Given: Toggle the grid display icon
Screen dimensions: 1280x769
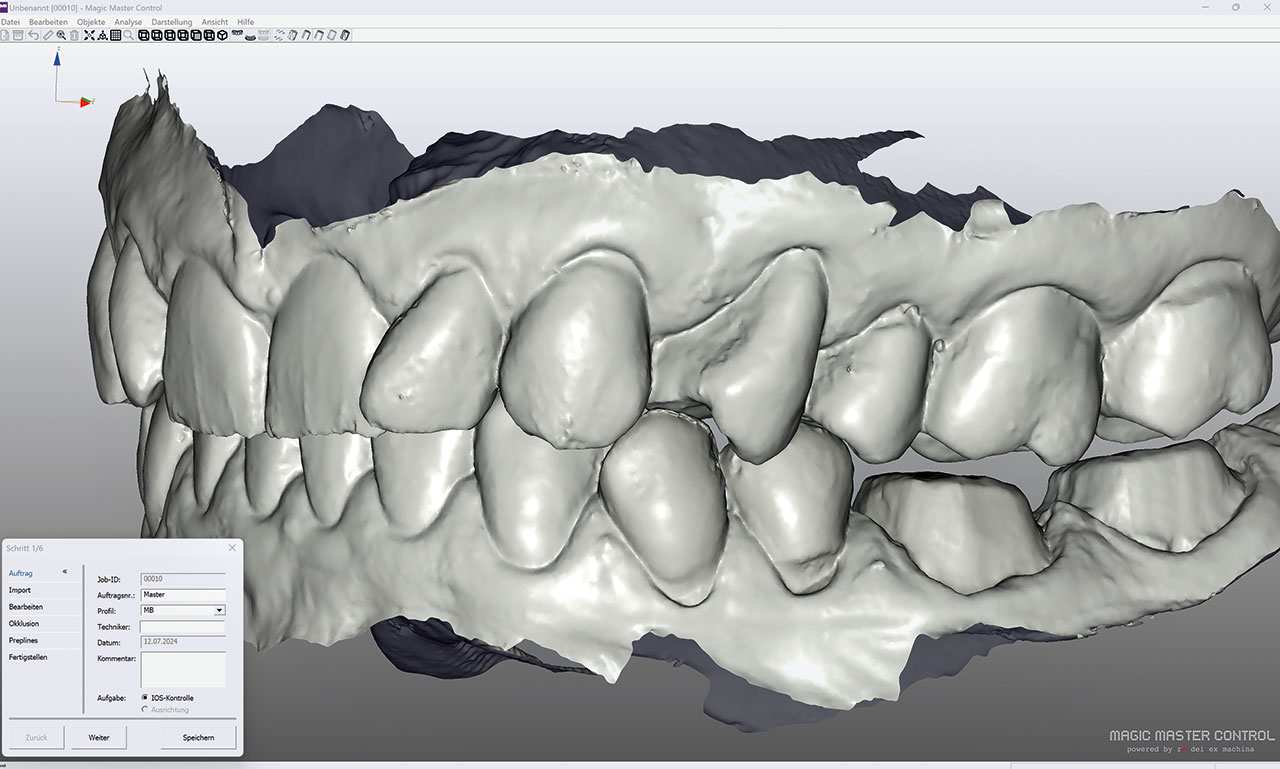Looking at the screenshot, I should 115,35.
